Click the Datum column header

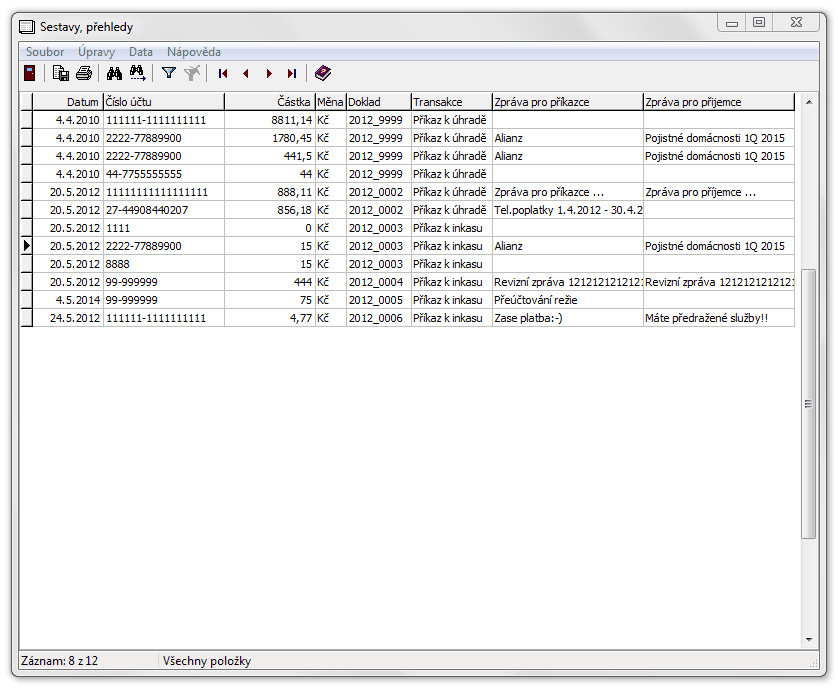(68, 102)
